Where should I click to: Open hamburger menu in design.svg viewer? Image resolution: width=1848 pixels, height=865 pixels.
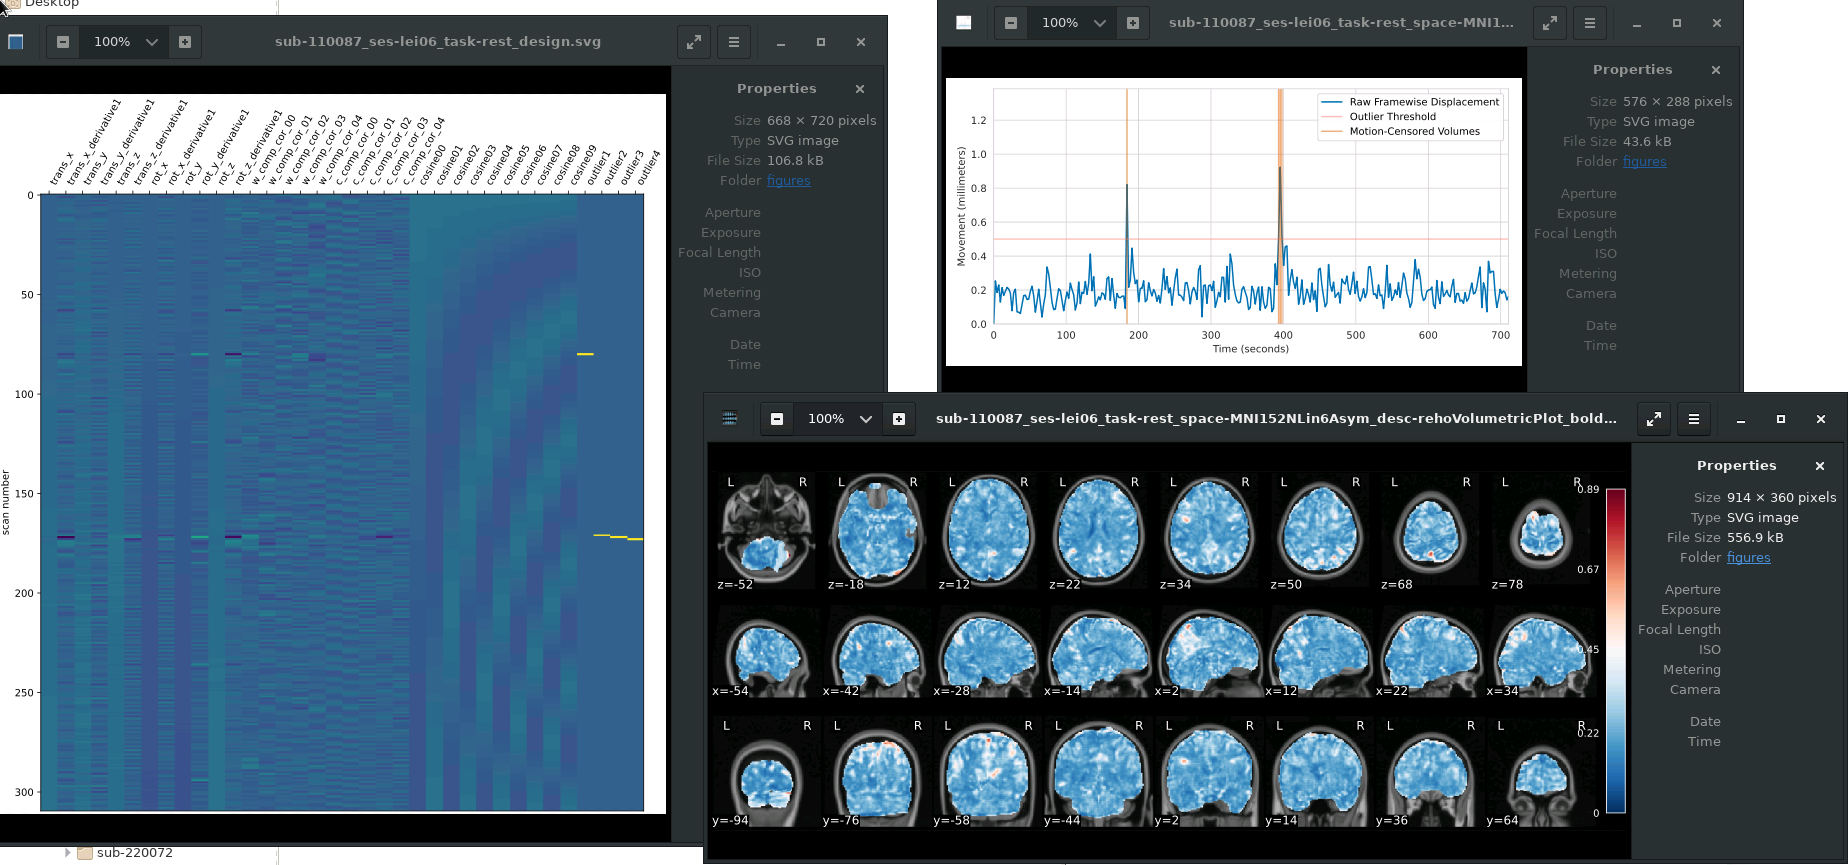click(x=734, y=42)
